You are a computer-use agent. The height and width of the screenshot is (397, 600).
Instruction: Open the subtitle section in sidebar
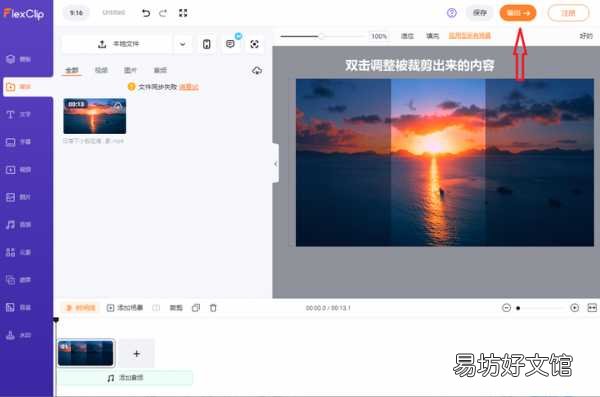pyautogui.click(x=18, y=142)
